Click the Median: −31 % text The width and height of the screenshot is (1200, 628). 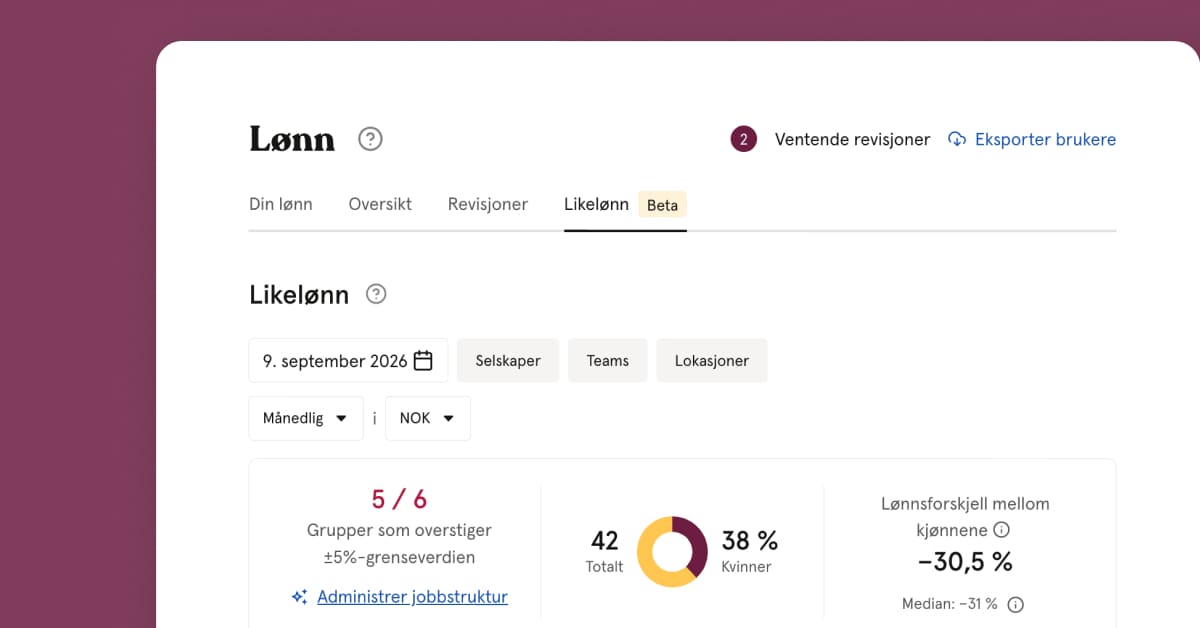tap(951, 604)
